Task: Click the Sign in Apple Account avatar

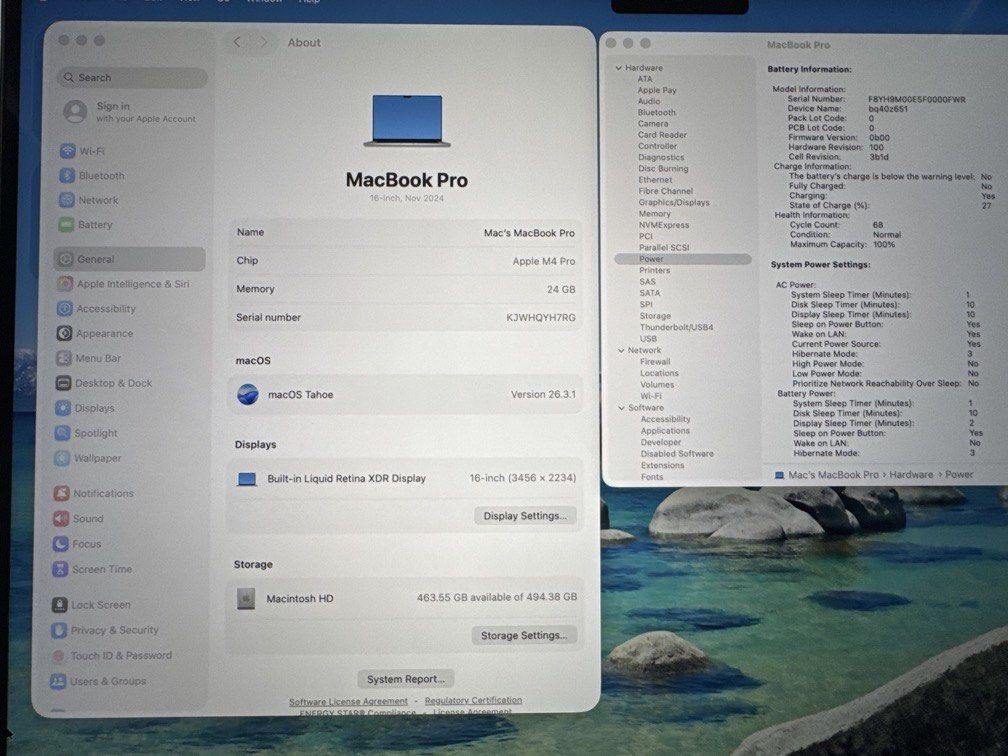Action: pyautogui.click(x=75, y=112)
